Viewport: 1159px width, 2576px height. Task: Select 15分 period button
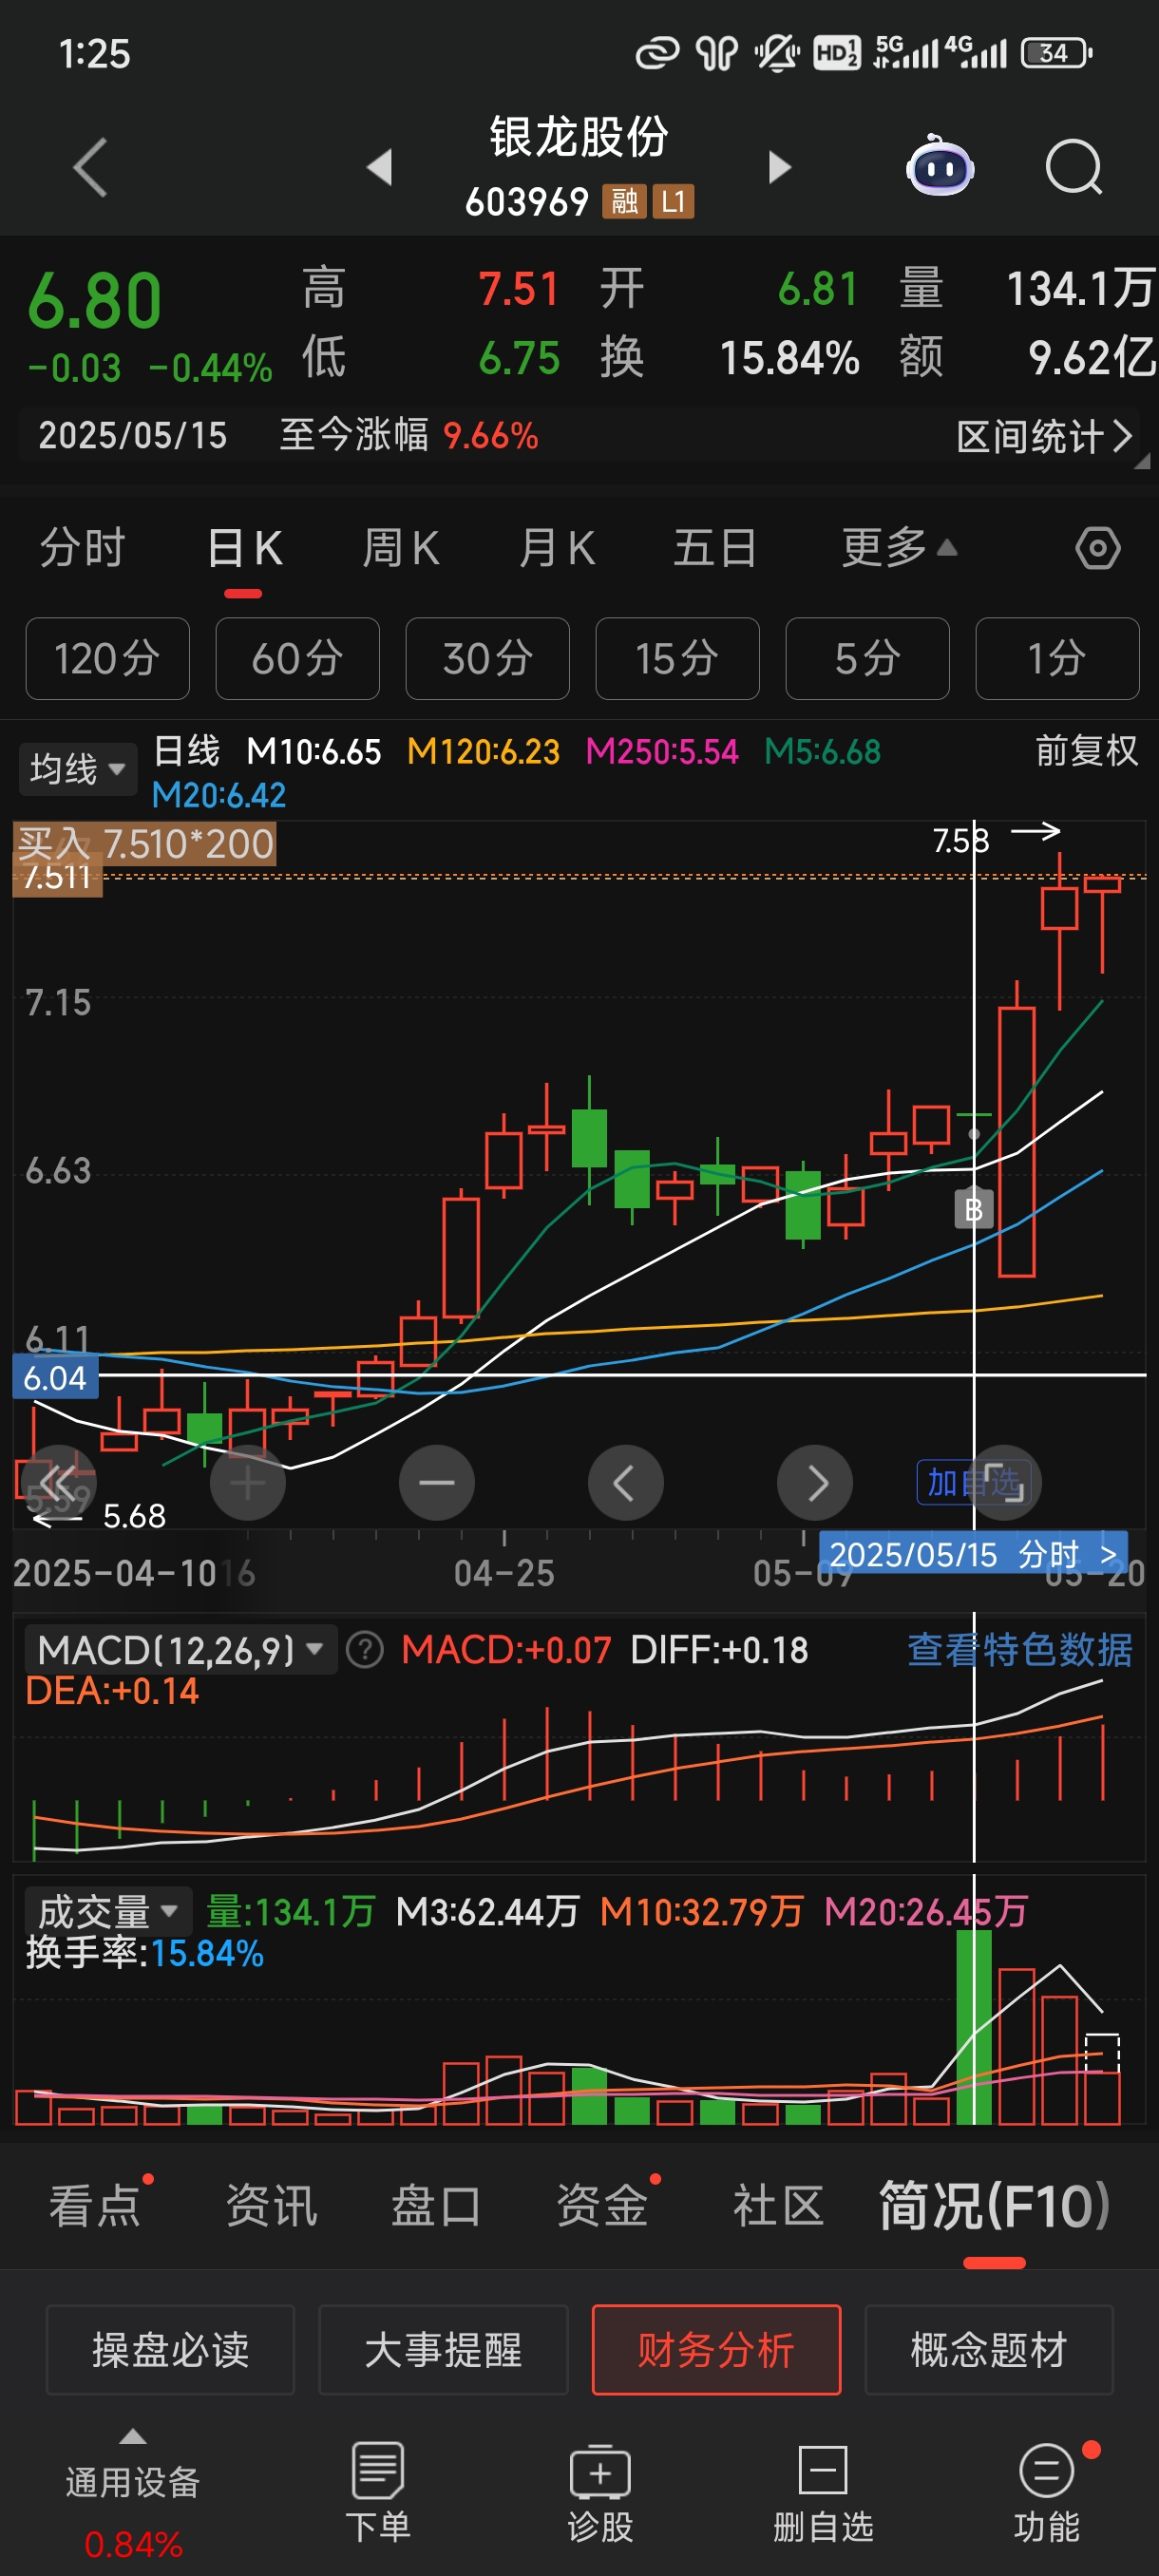[x=677, y=659]
